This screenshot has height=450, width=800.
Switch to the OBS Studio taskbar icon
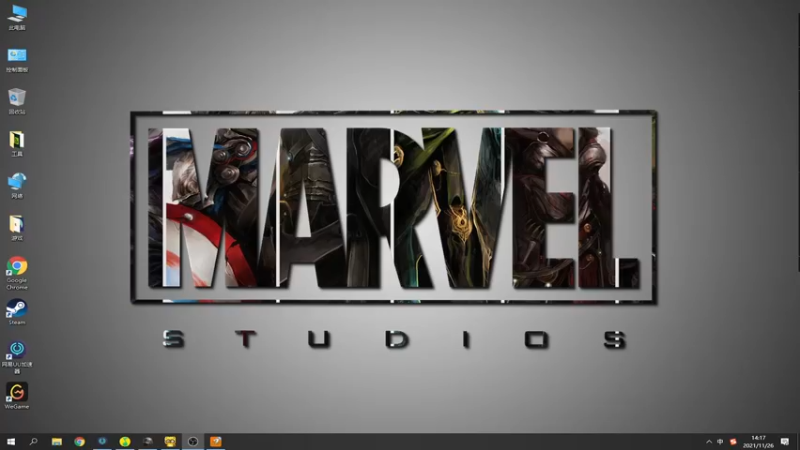click(193, 441)
